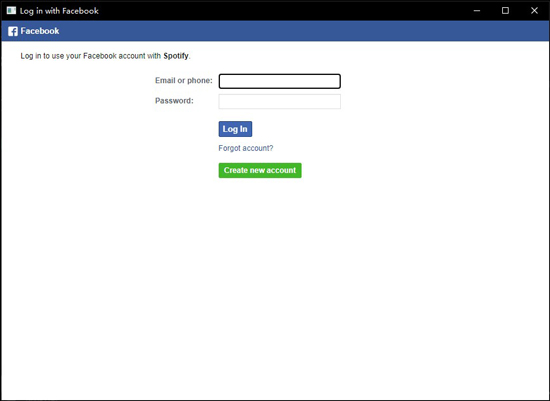Maximize the Log in with Facebook window
Screen dimensions: 550x401
(505, 11)
